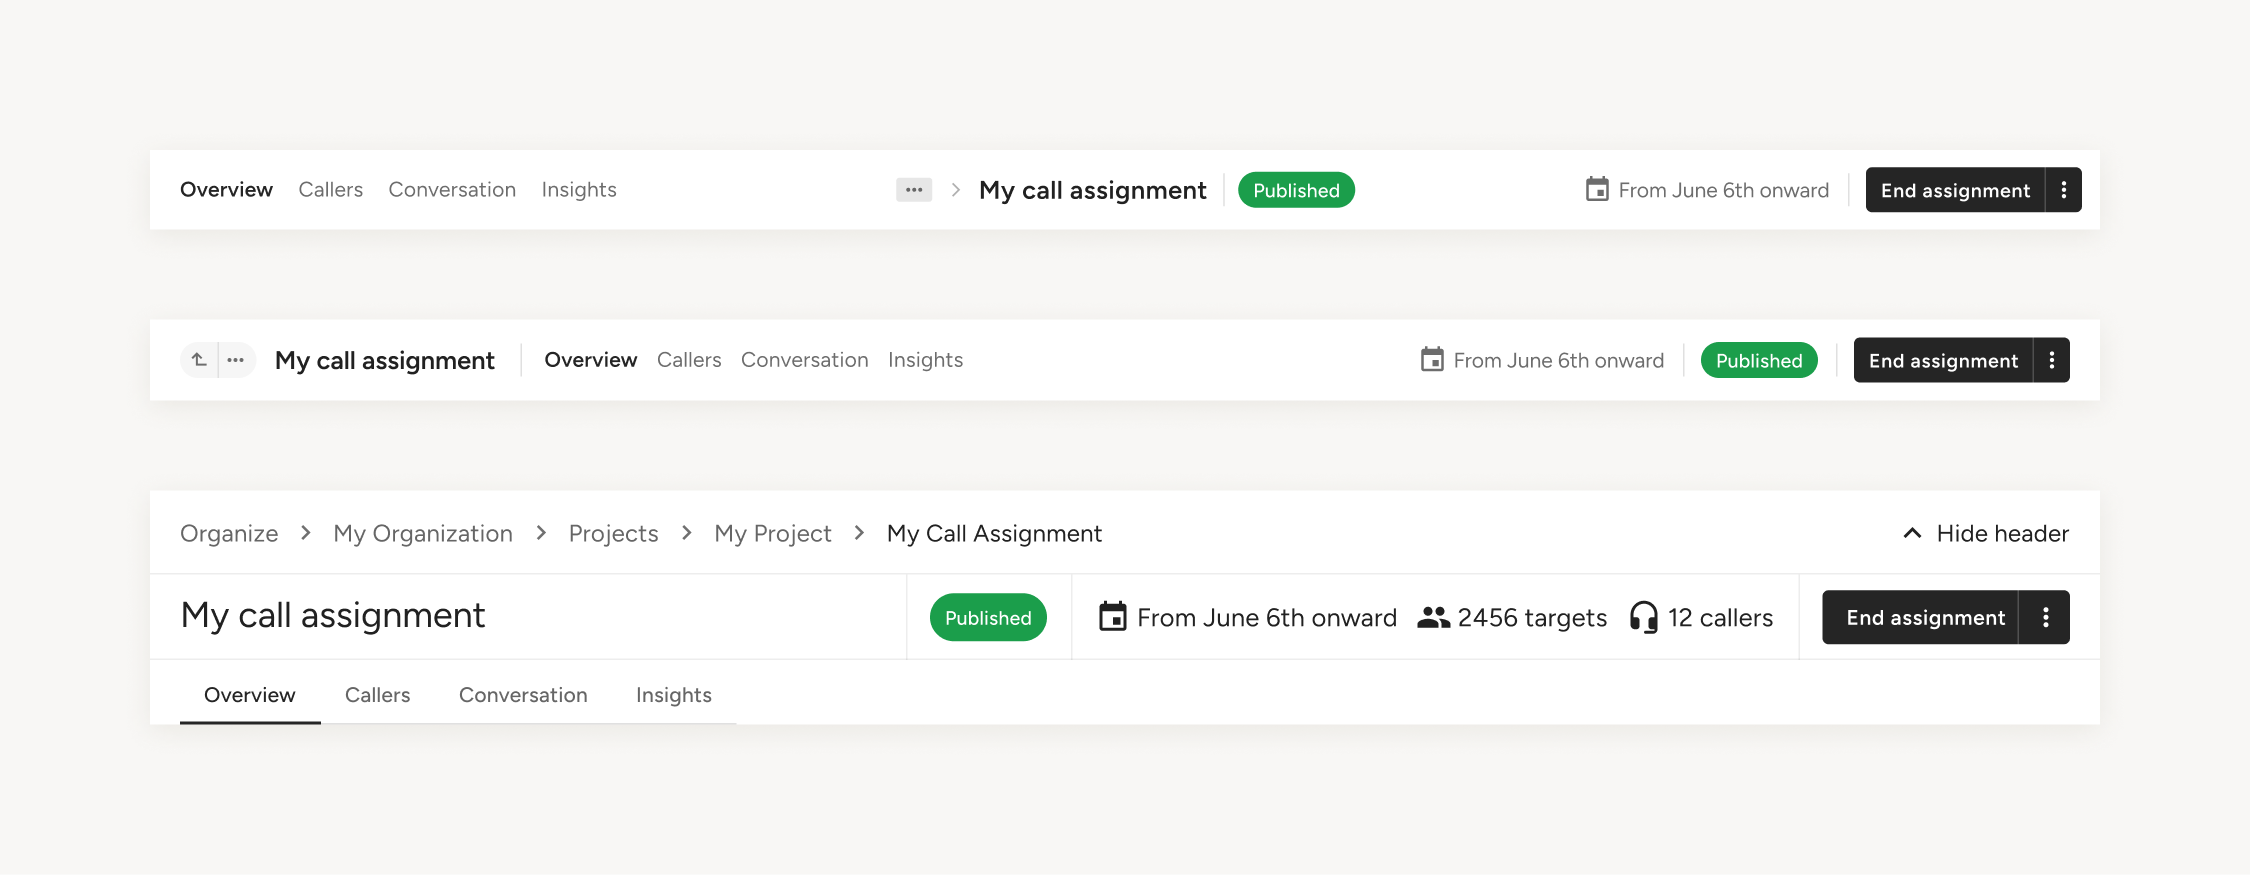Open Insights tab in top header
Viewport: 2250px width, 875px height.
579,190
